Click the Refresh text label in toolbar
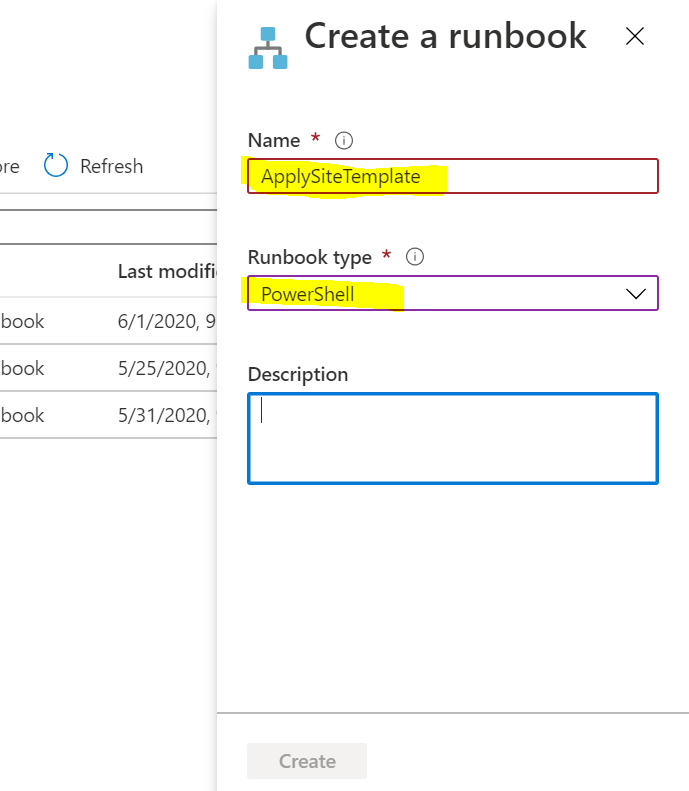Screen dimensions: 689x791 coord(111,166)
